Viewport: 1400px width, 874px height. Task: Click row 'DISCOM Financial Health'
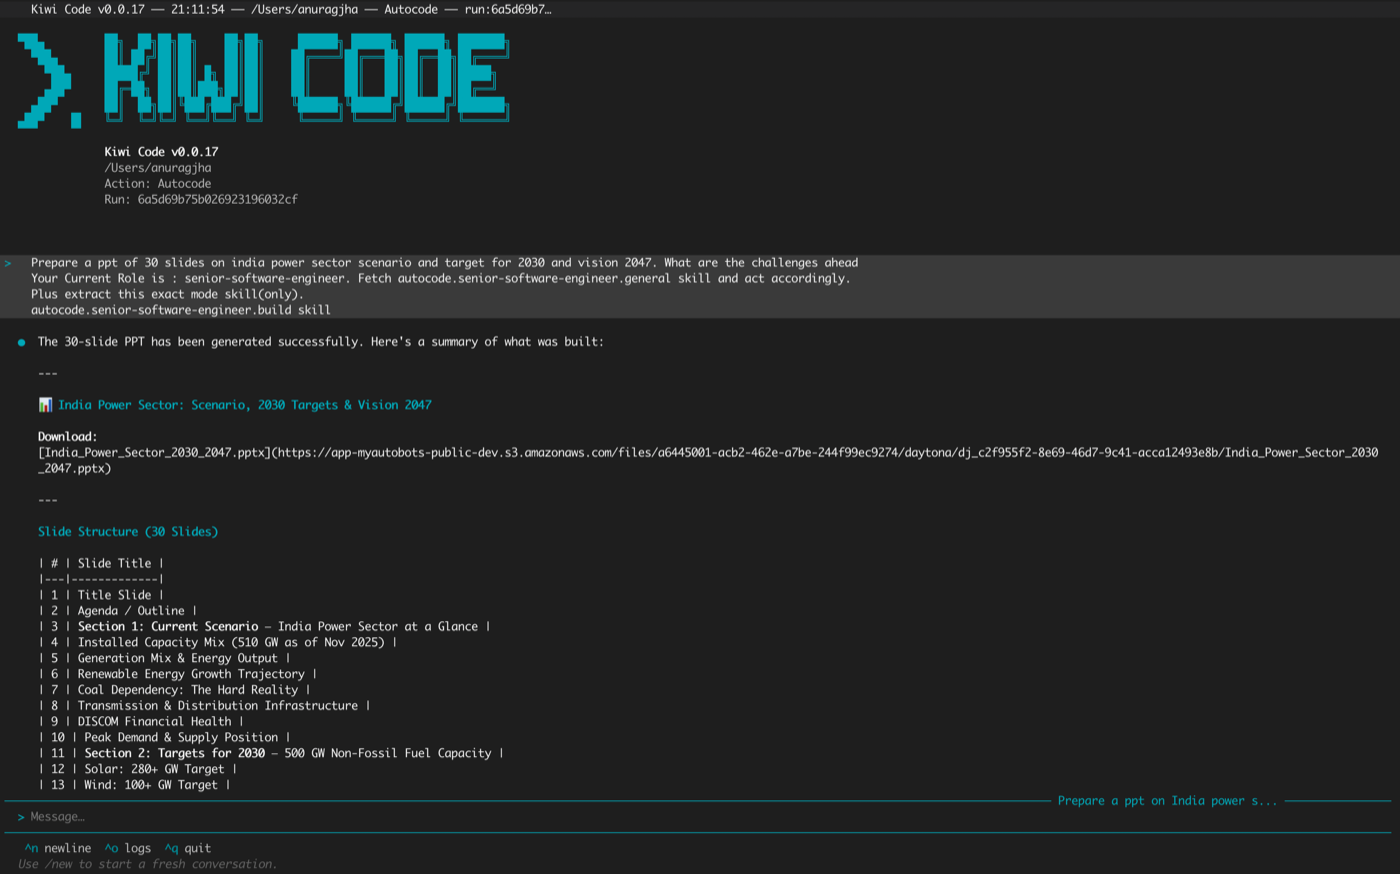141,722
